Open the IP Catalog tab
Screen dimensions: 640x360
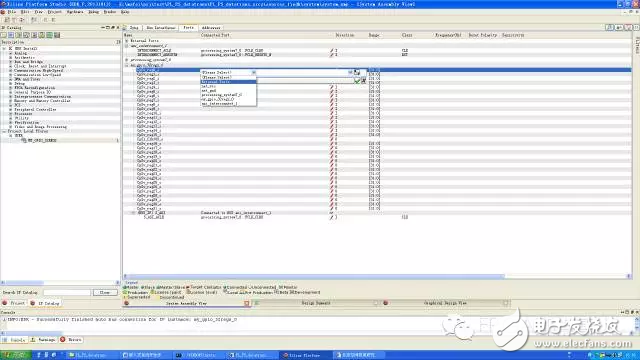pos(45,303)
